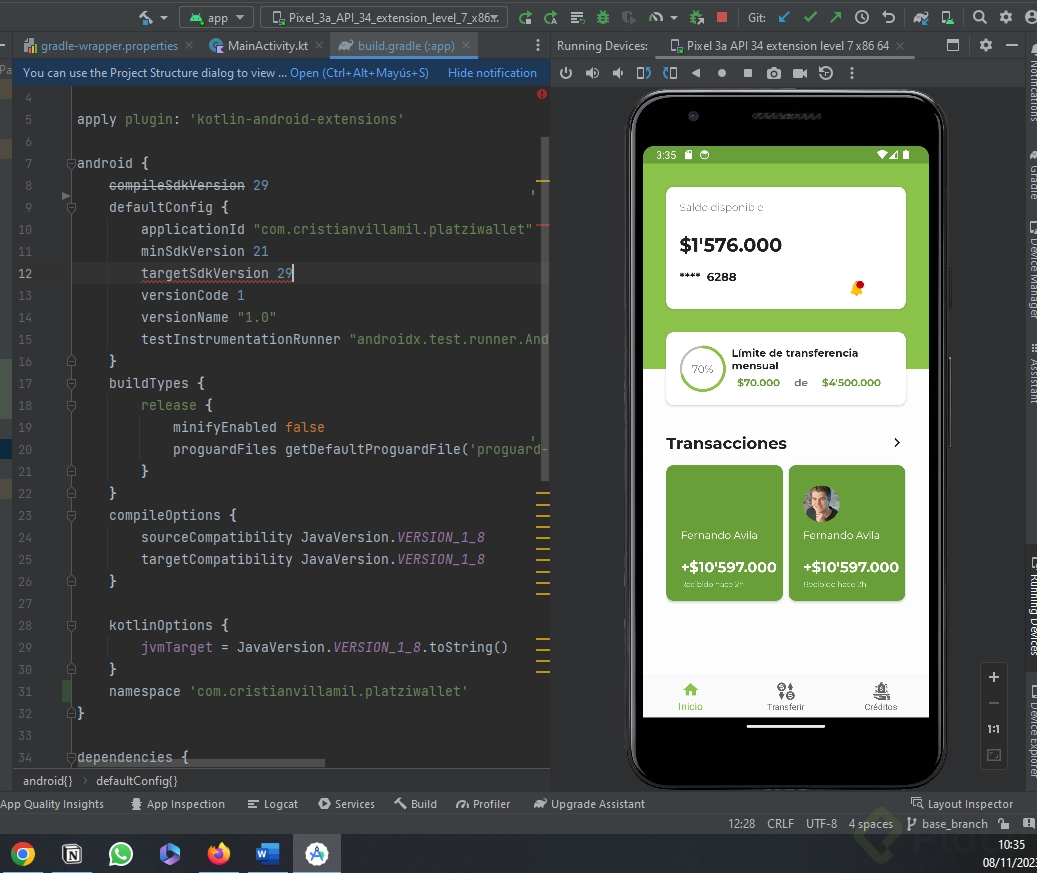Start debugging with the green bug icon
Screen dimensions: 1037x873
[x=602, y=18]
